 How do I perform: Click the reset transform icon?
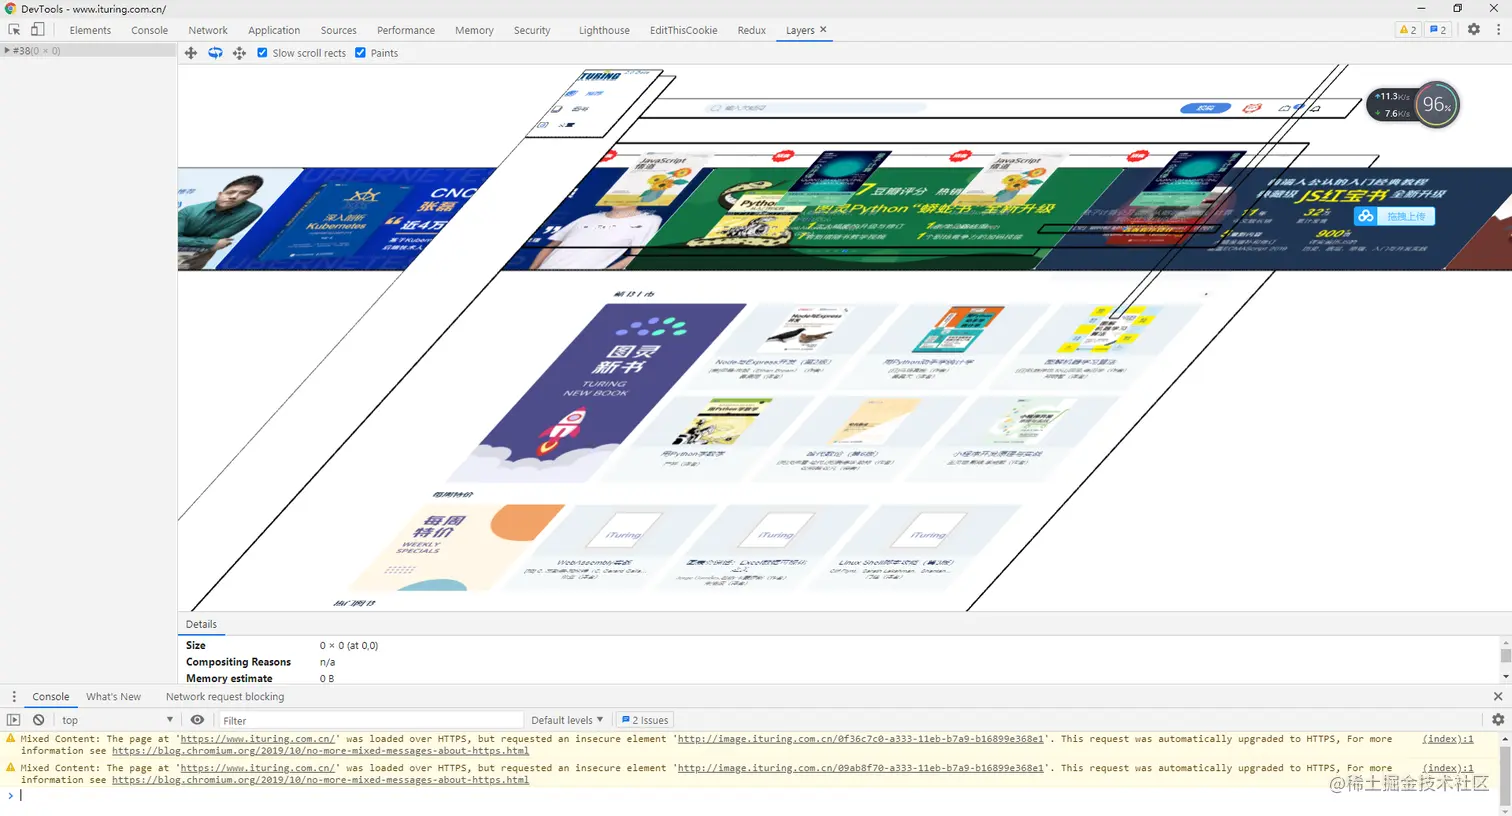point(239,53)
